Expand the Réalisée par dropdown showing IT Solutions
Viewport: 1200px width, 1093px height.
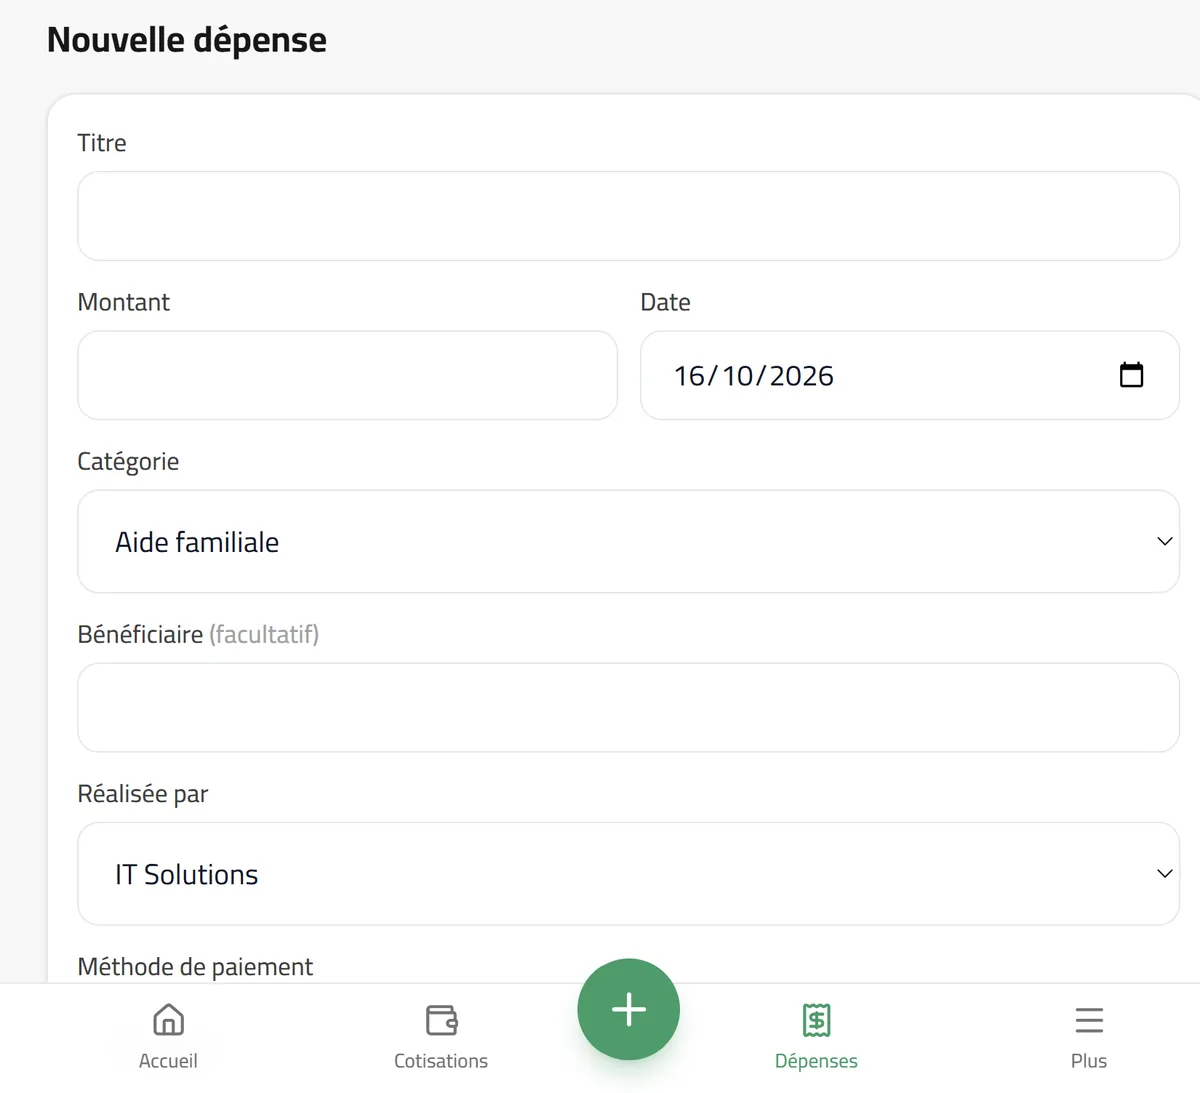coord(628,873)
